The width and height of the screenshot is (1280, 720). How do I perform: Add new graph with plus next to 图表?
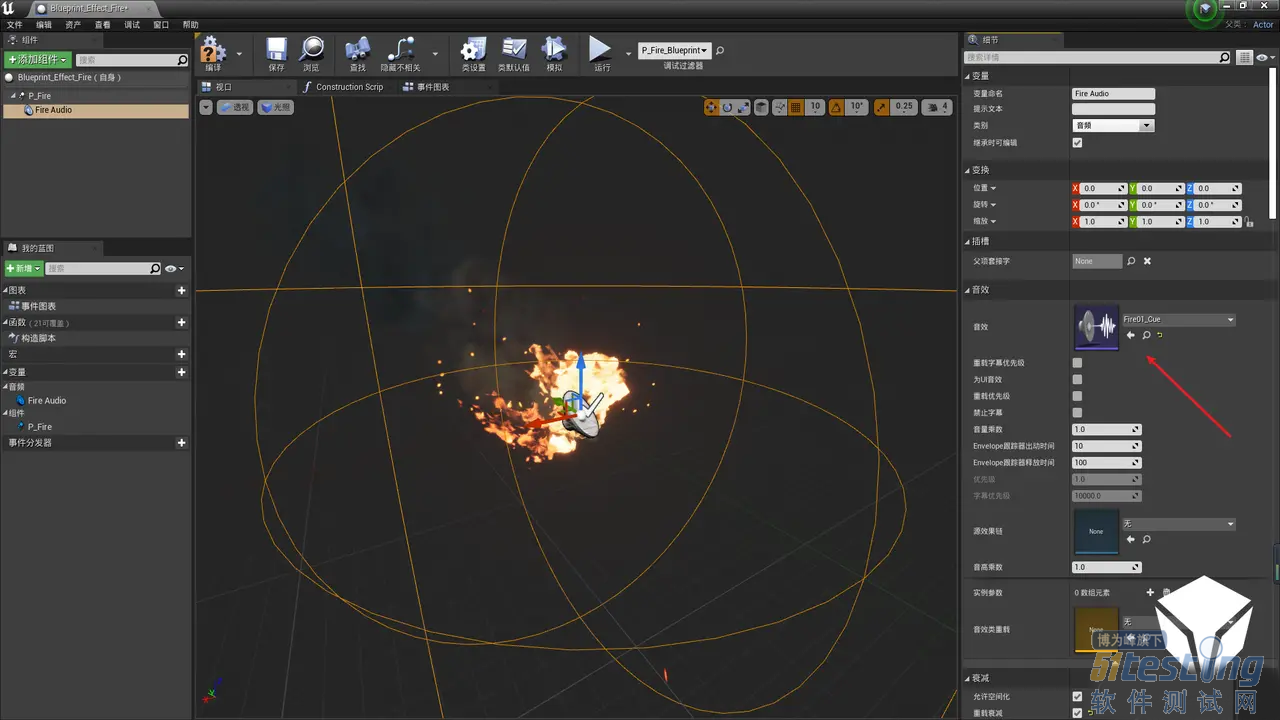click(x=181, y=290)
